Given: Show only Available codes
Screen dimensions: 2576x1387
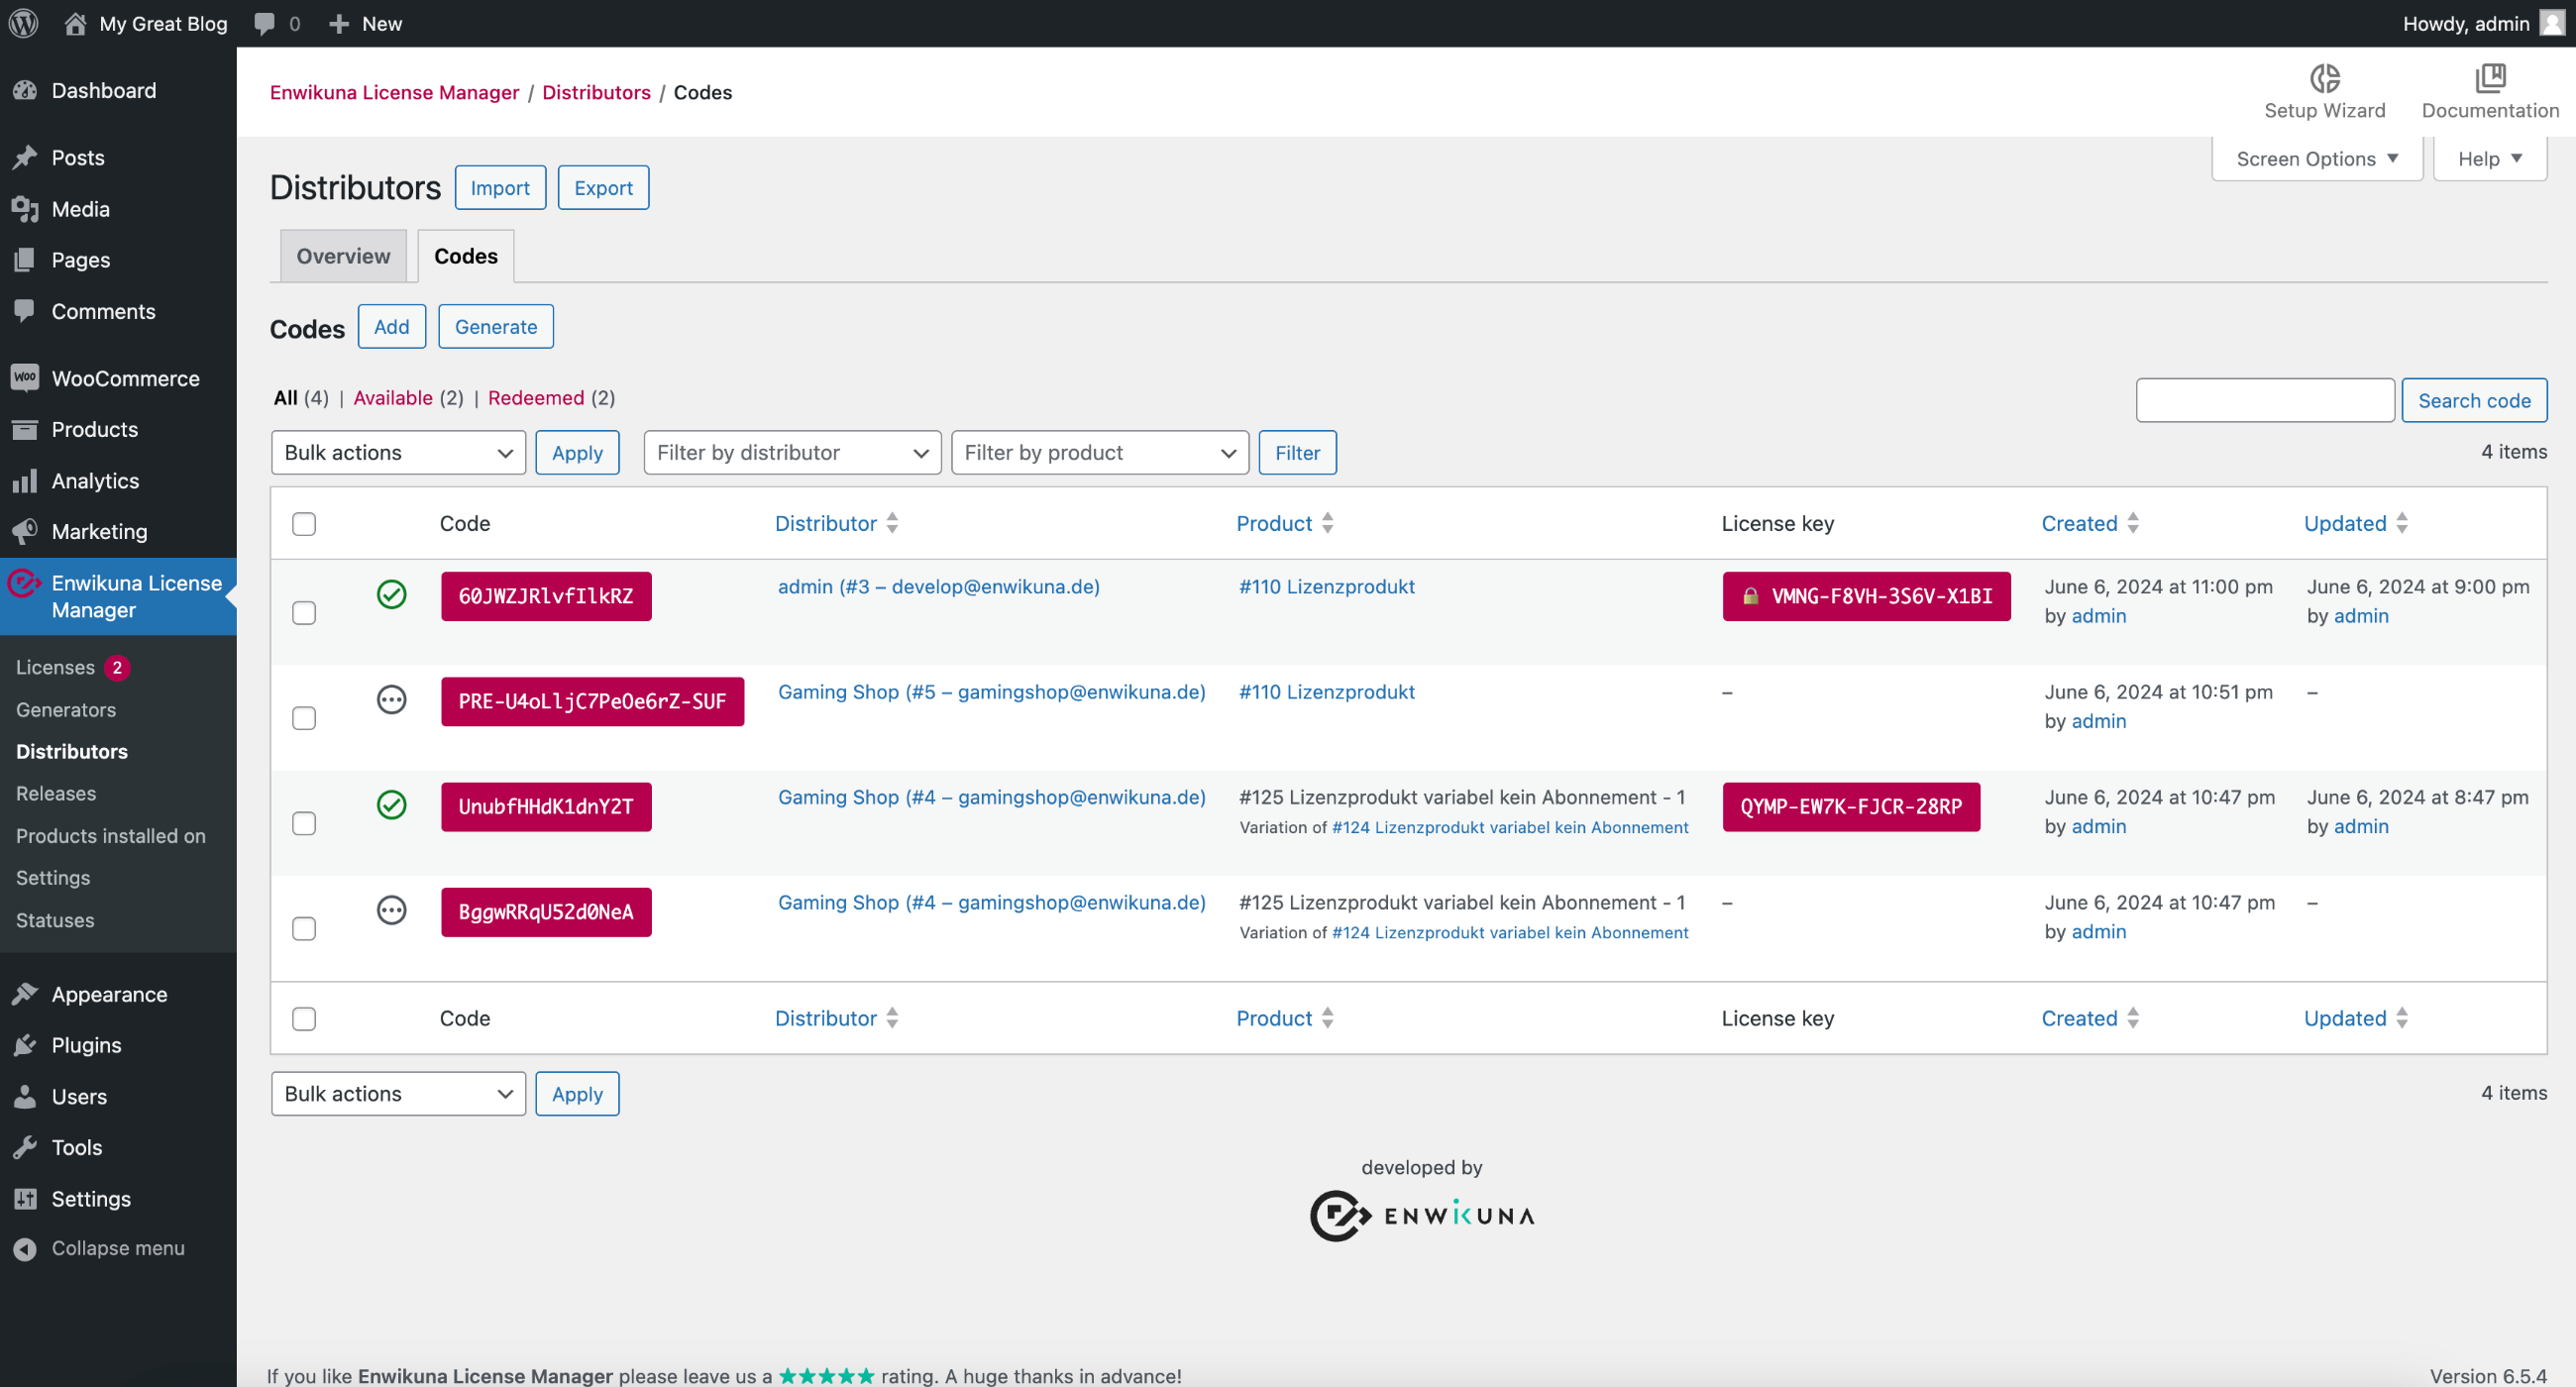Looking at the screenshot, I should tap(393, 398).
